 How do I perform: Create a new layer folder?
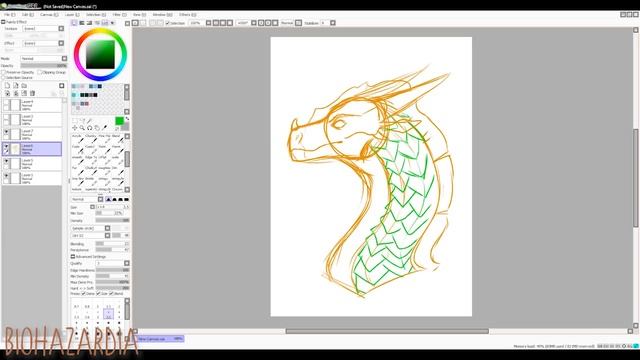(x=24, y=85)
